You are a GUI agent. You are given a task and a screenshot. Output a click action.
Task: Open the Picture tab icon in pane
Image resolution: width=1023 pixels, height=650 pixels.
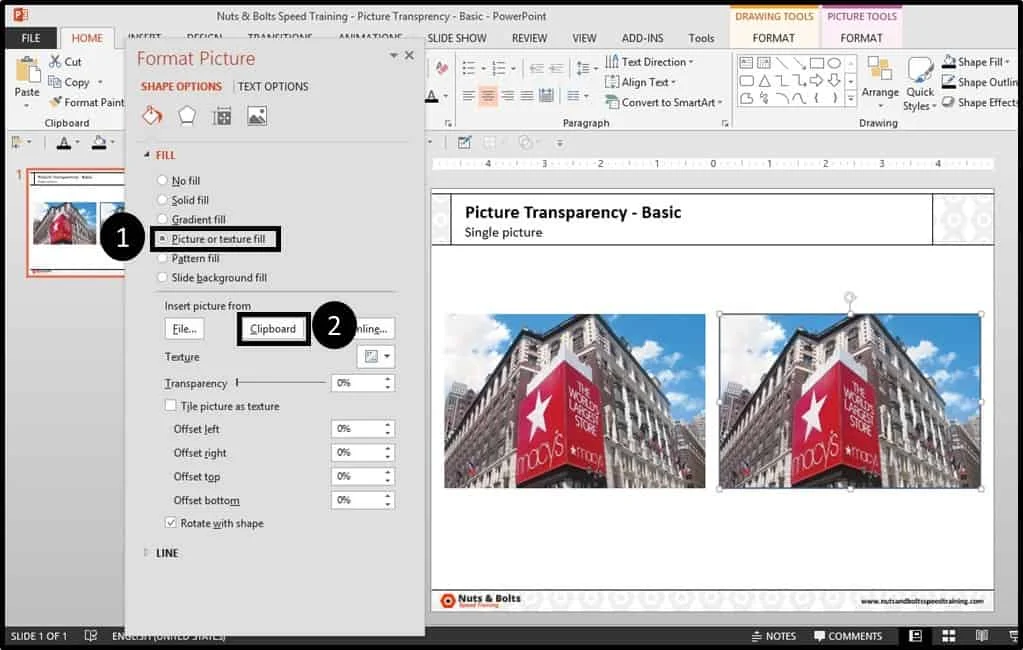(257, 116)
